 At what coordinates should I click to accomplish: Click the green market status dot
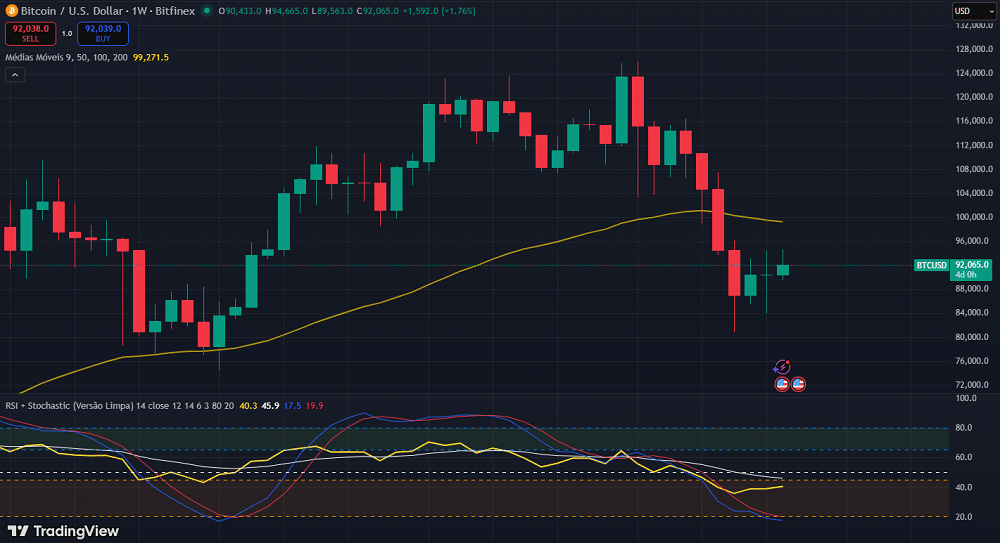pyautogui.click(x=207, y=11)
